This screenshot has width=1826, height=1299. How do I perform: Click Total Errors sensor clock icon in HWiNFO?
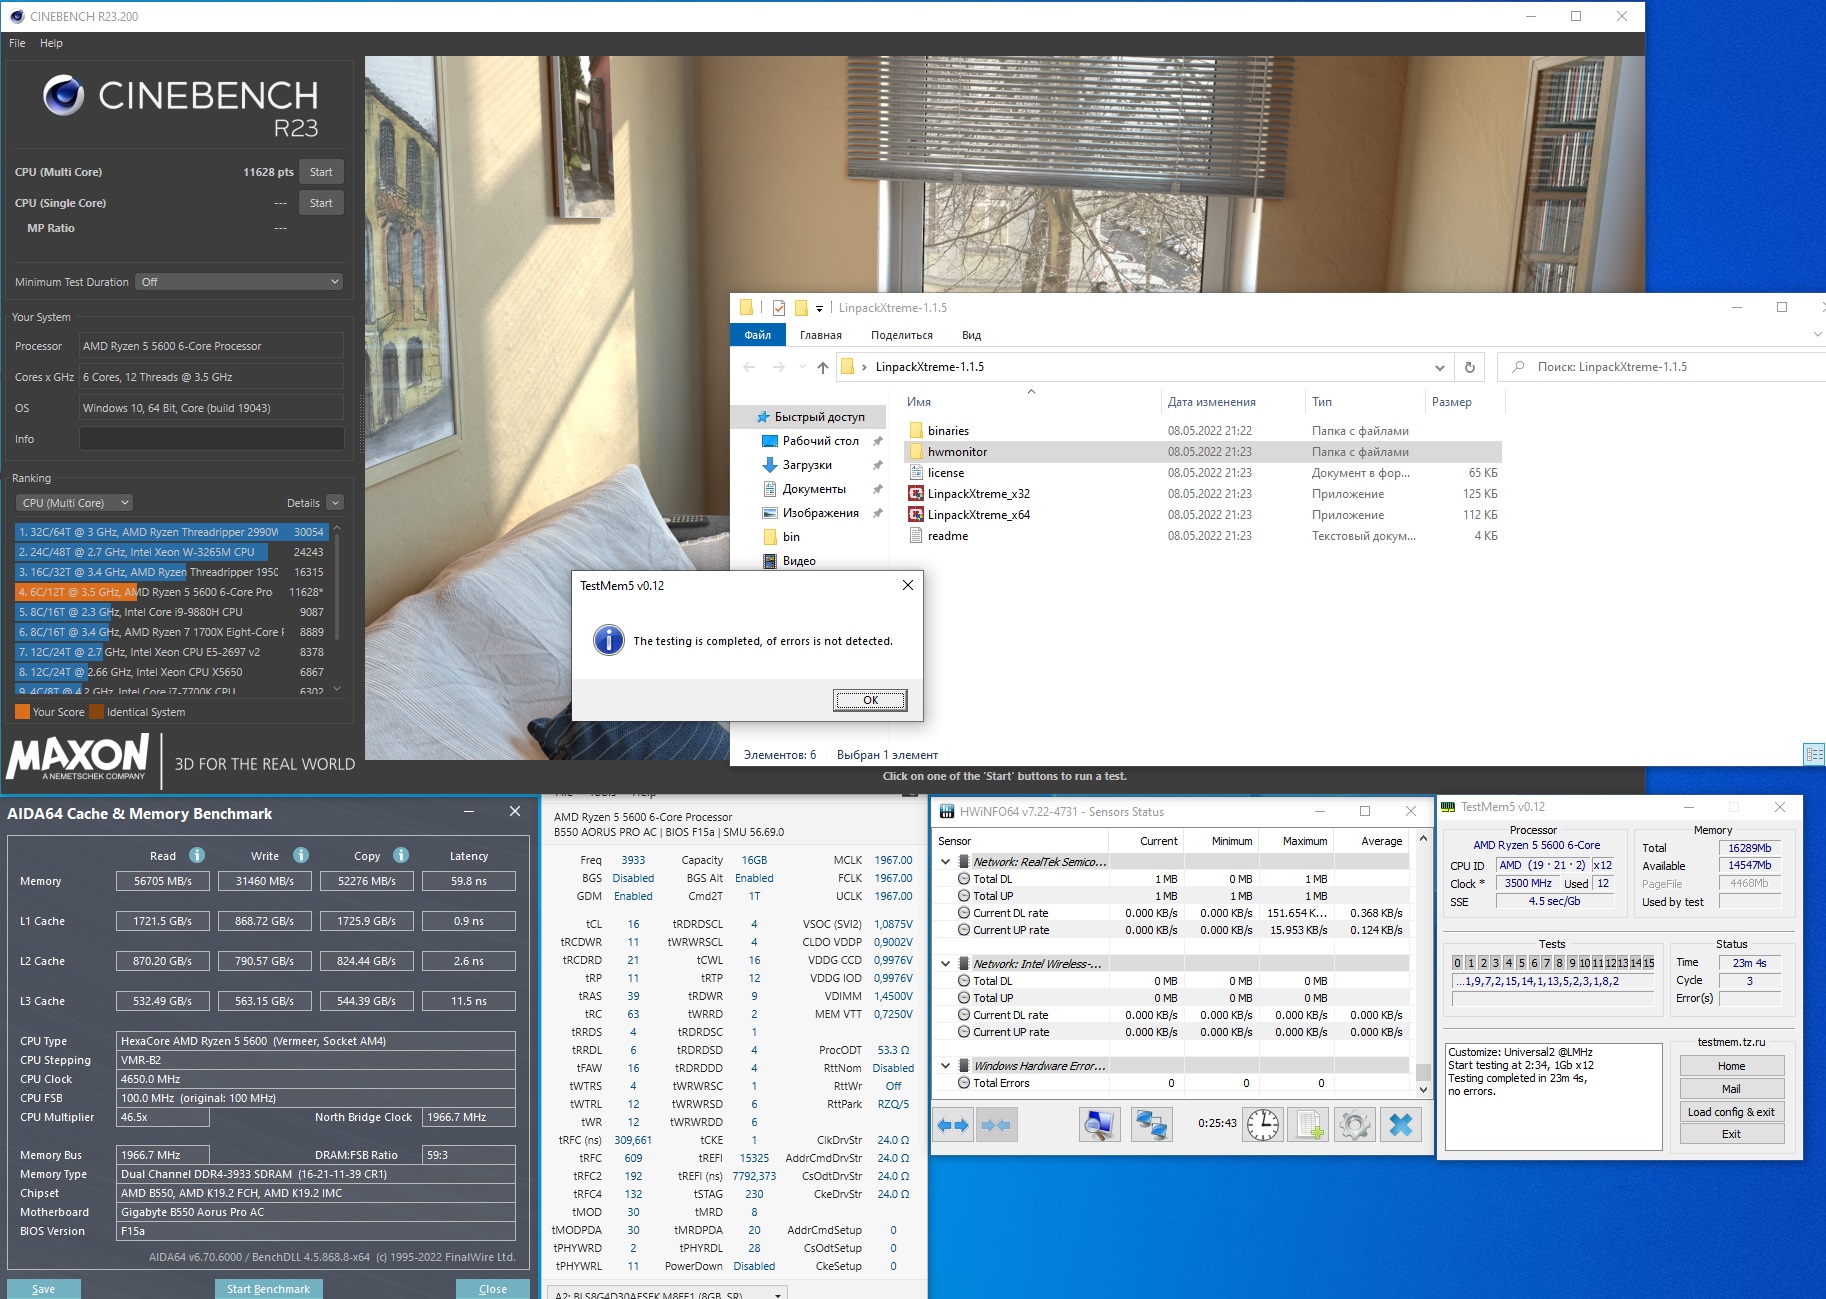[x=964, y=1083]
